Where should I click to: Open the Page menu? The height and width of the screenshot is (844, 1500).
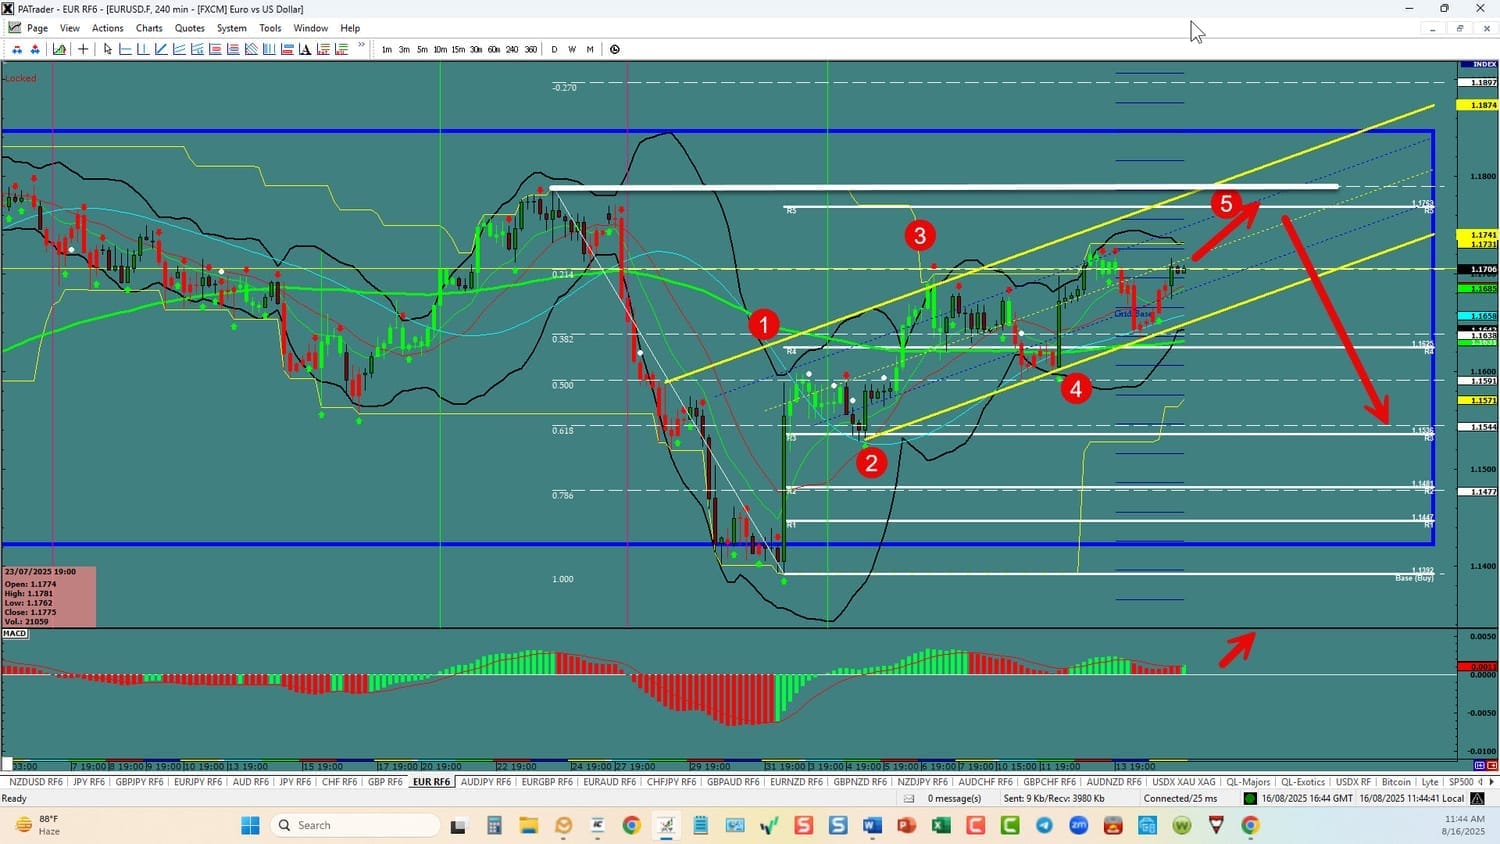coord(38,28)
